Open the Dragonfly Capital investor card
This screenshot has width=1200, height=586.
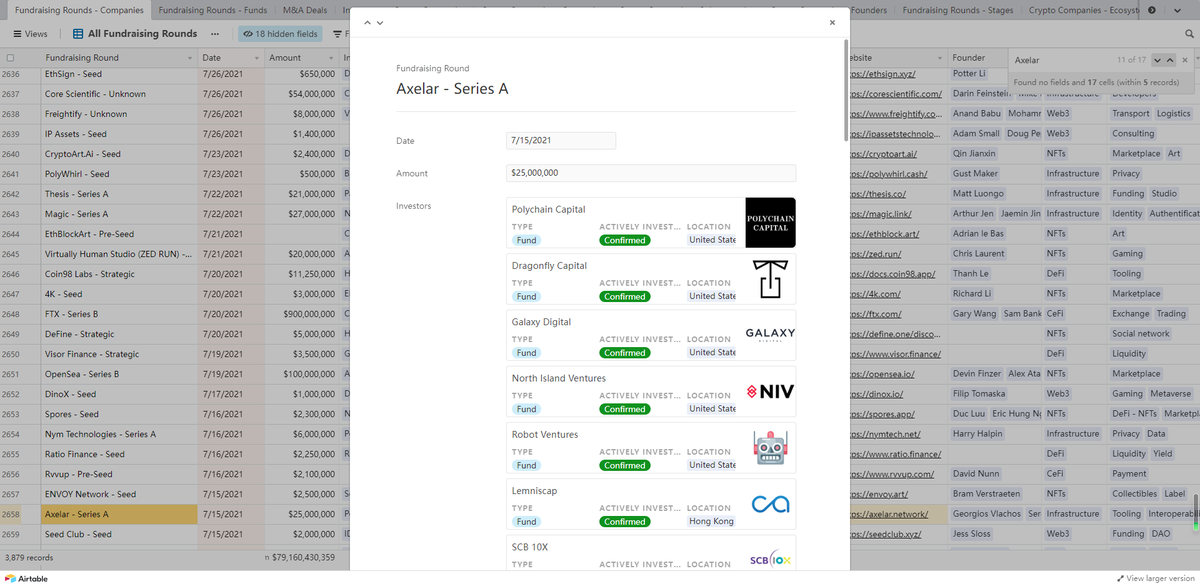click(651, 279)
